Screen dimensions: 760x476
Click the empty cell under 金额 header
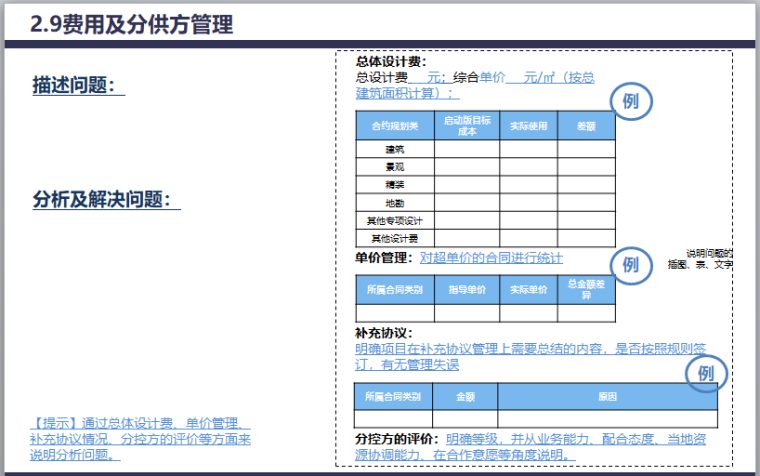point(465,418)
